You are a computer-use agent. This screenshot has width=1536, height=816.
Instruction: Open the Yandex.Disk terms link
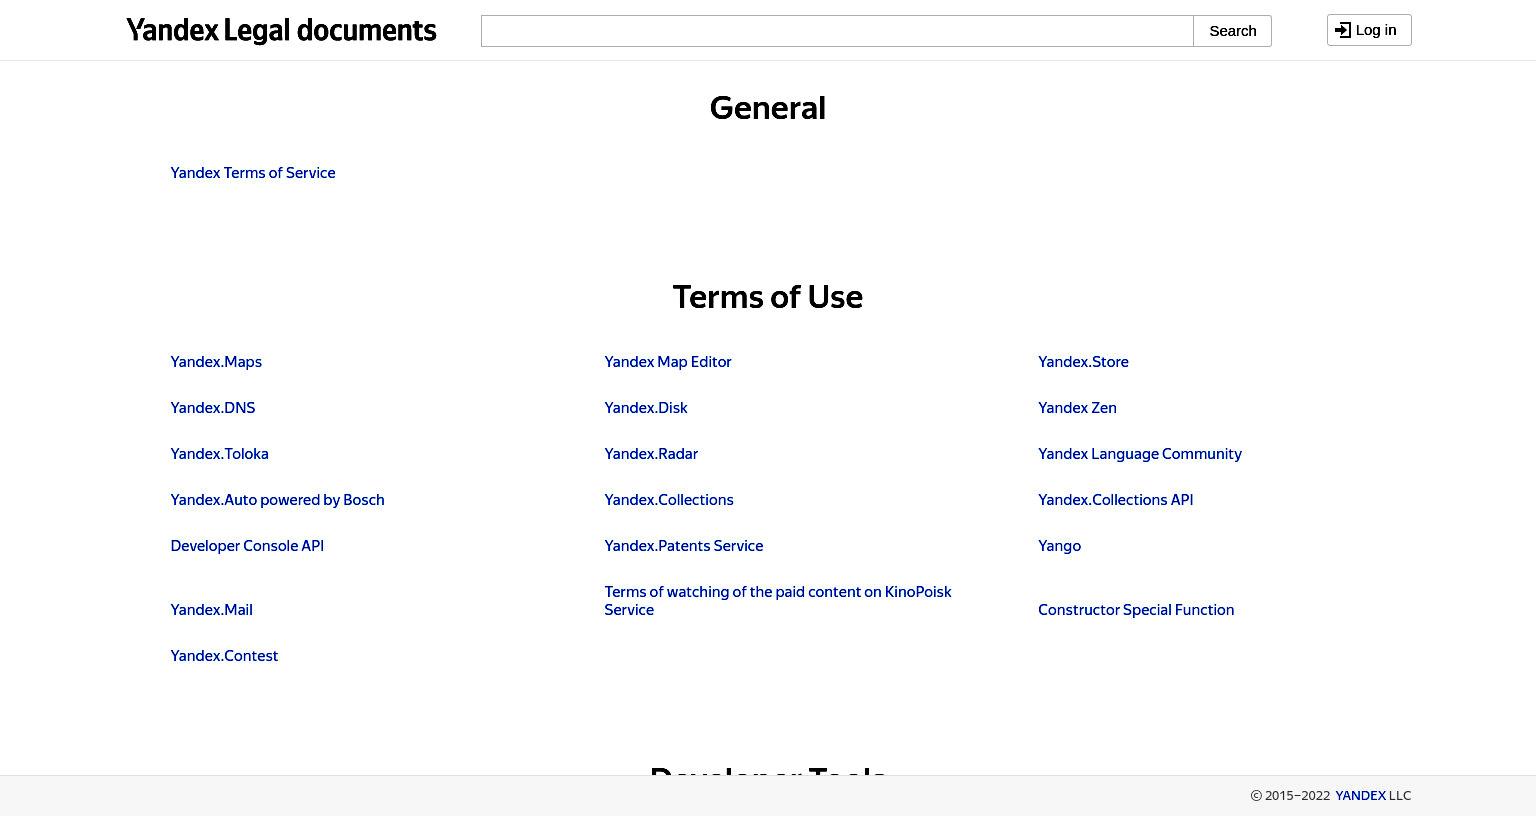click(646, 408)
